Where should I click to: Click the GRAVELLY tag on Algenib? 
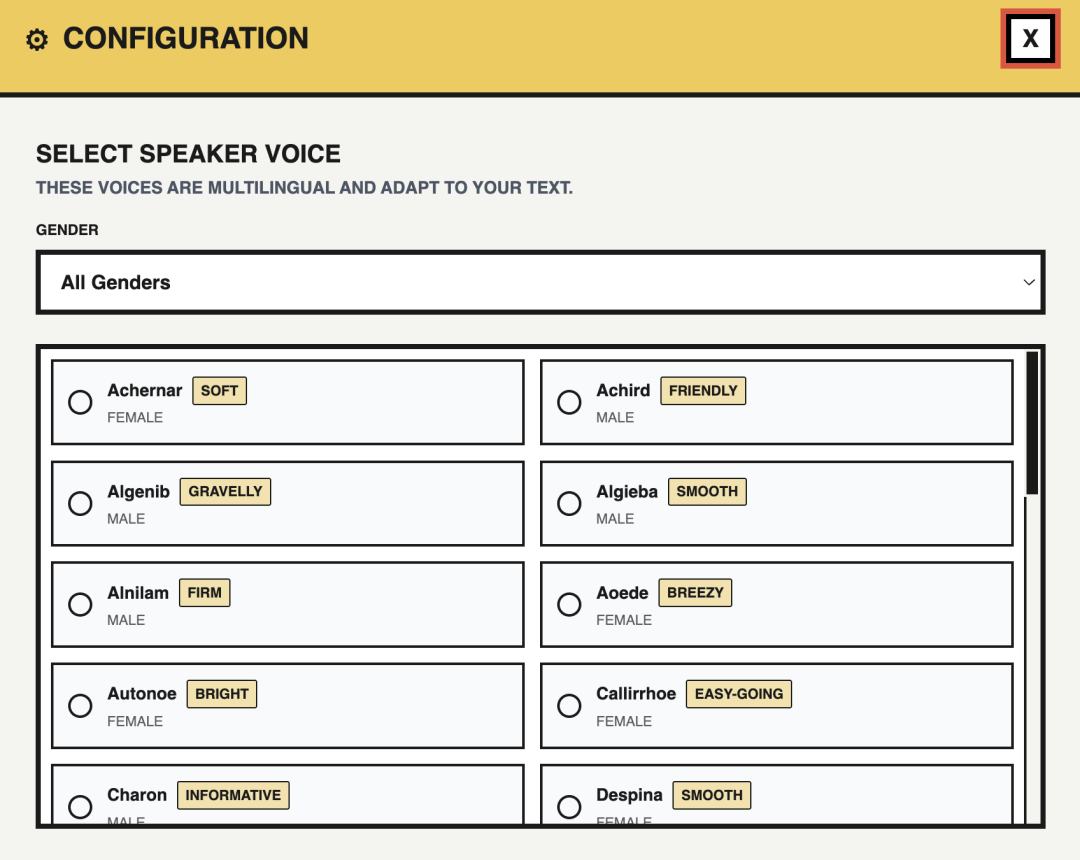tap(225, 492)
